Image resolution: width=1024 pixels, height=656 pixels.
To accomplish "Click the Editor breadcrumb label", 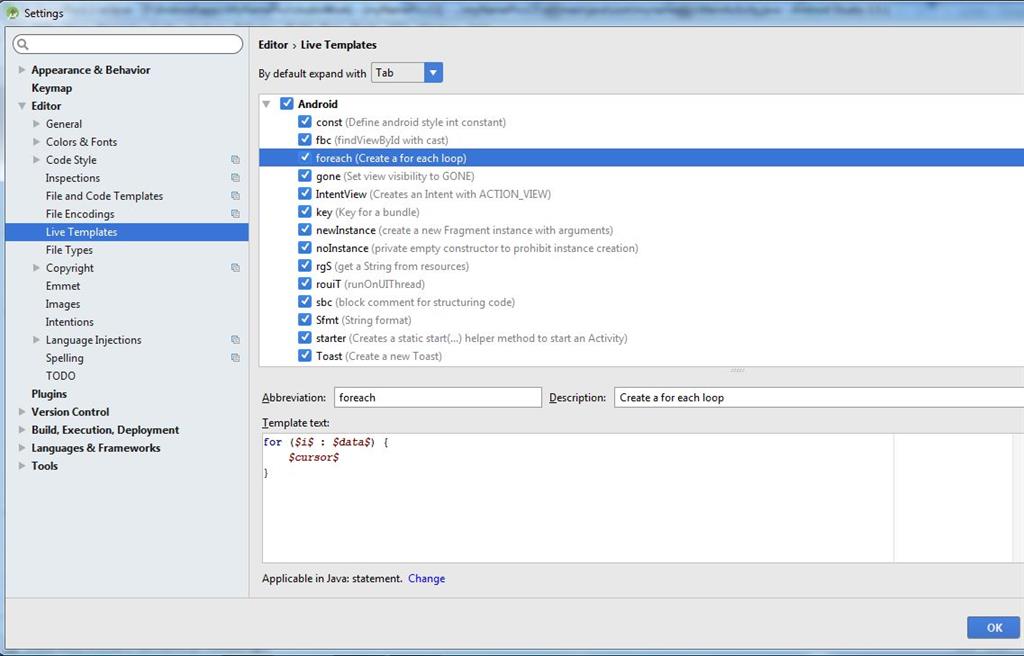I will pyautogui.click(x=273, y=44).
